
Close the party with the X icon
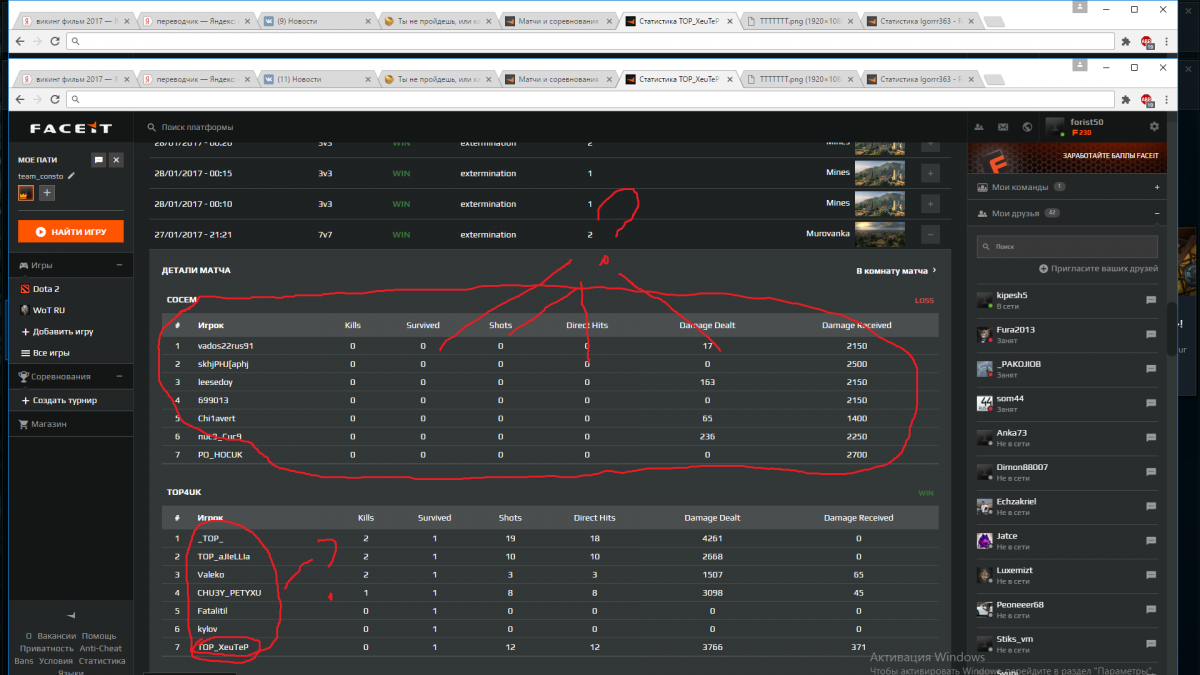tap(116, 160)
